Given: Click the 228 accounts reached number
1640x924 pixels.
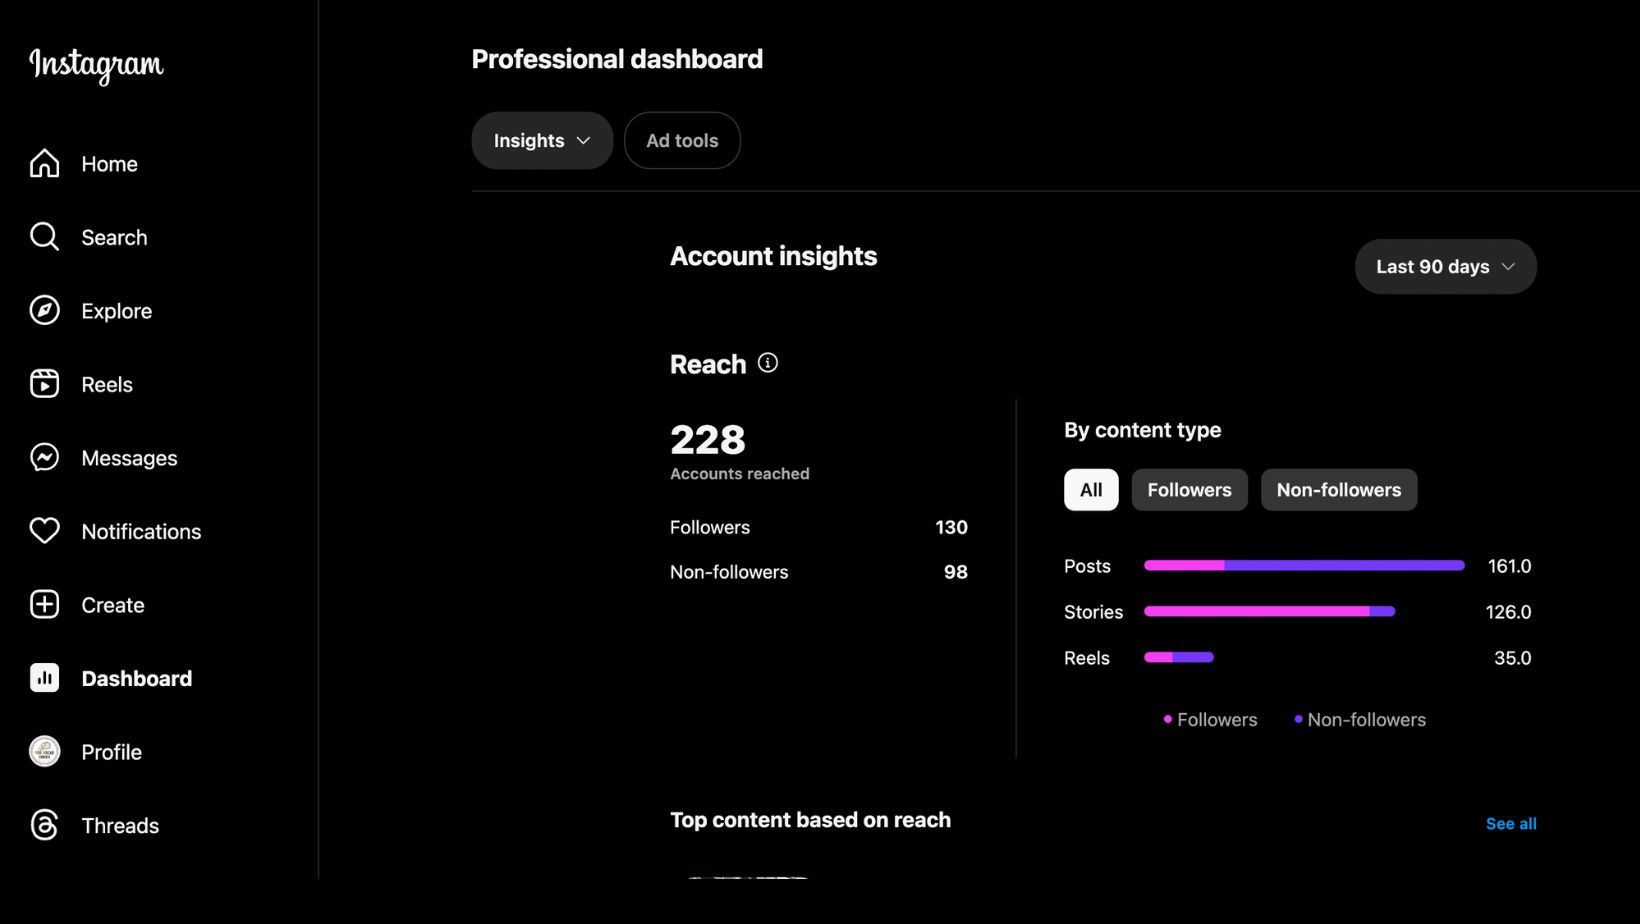Looking at the screenshot, I should click(x=708, y=440).
